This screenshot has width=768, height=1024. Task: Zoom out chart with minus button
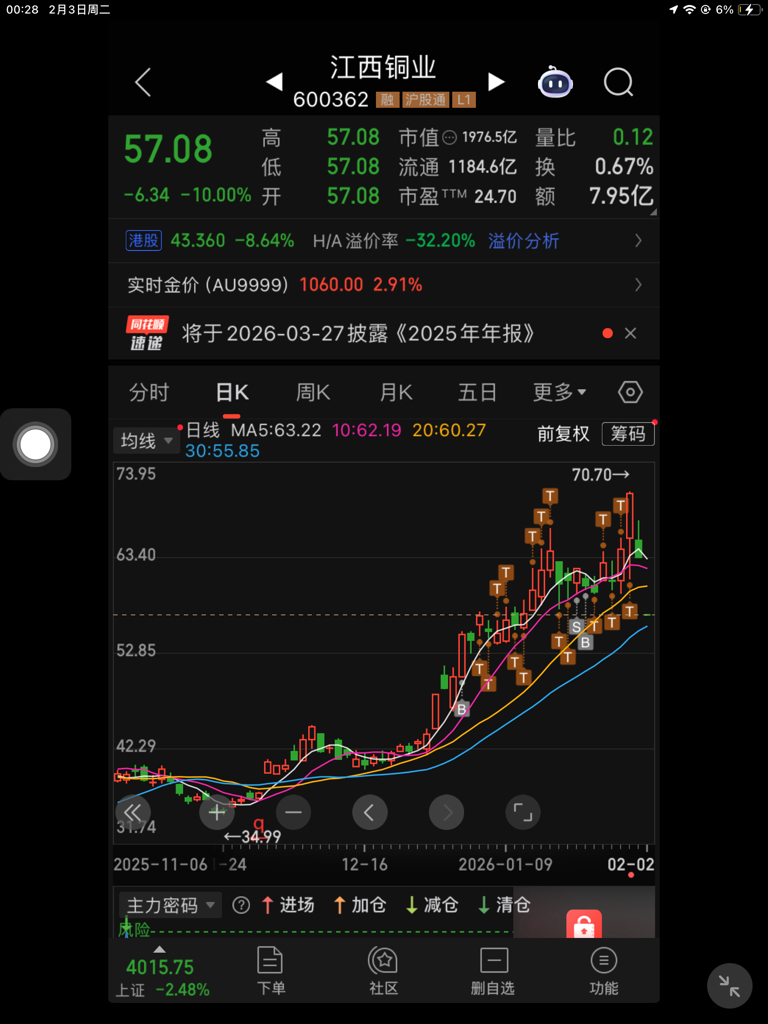click(293, 812)
